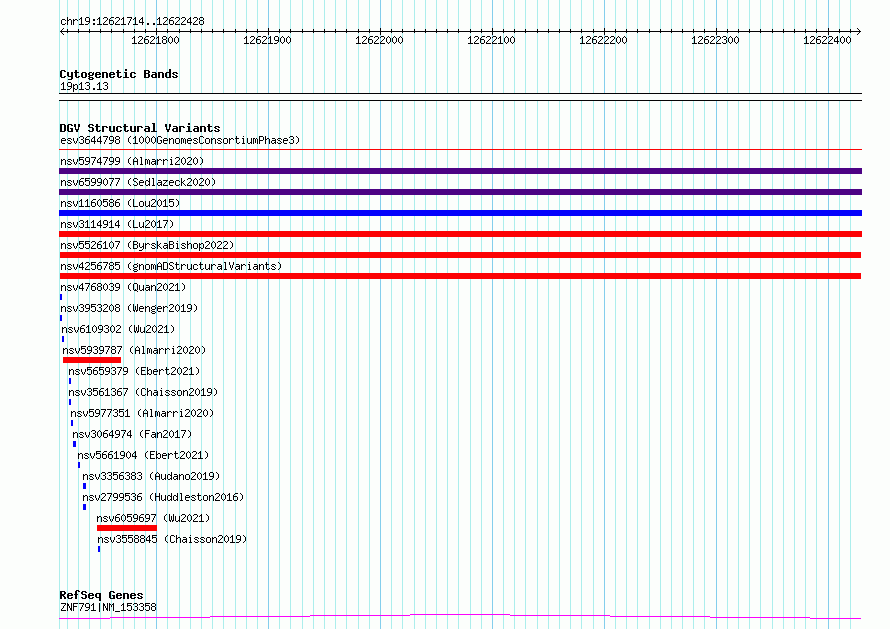Select the red bar for nsv3114914
Image resolution: width=890 pixels, height=629 pixels.
click(x=460, y=234)
